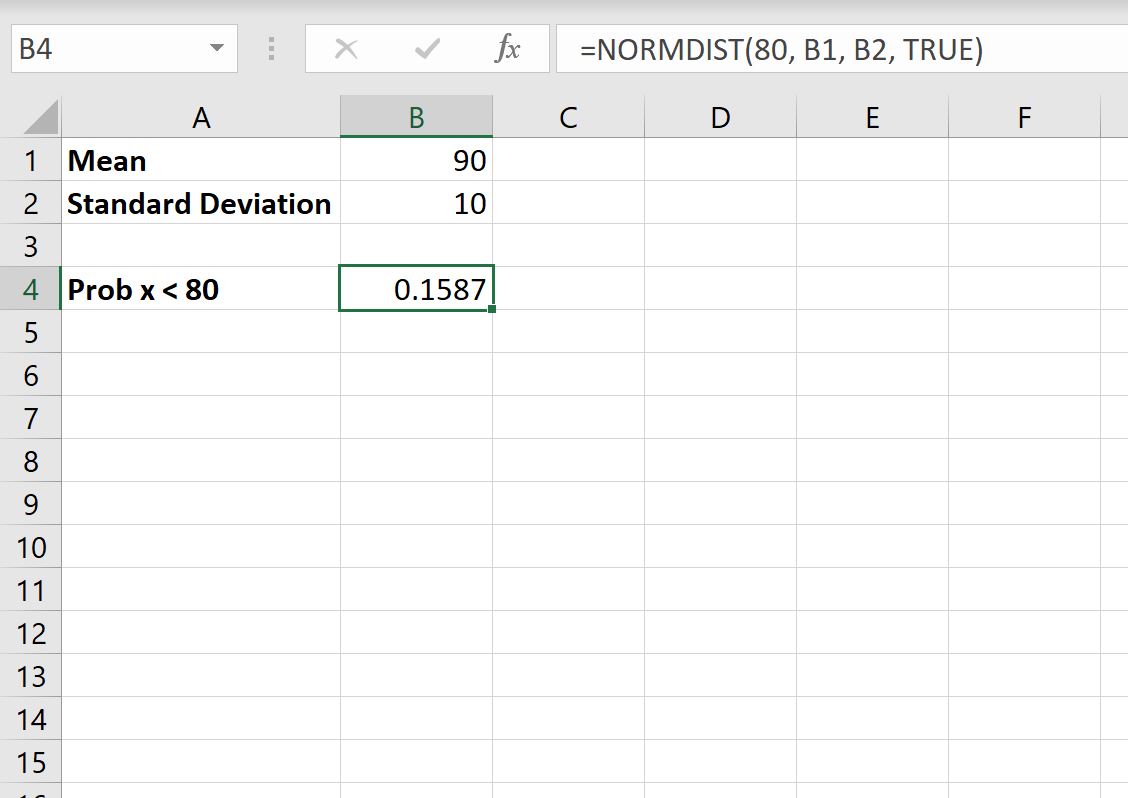
Task: Select the Standard Deviation label cell
Action: point(200,203)
